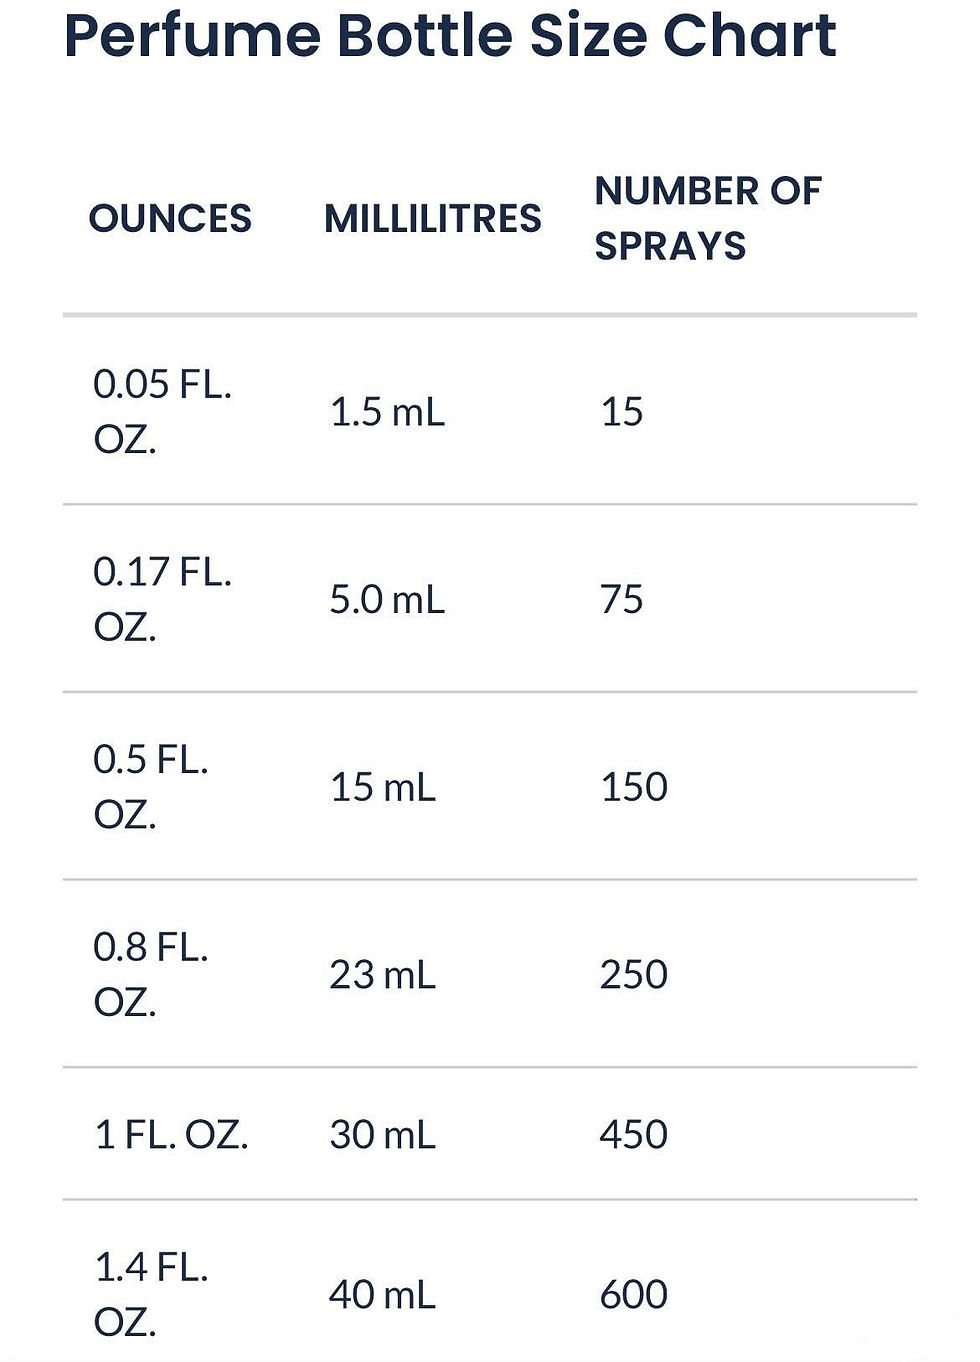Select the 250 sprays value

tap(634, 975)
